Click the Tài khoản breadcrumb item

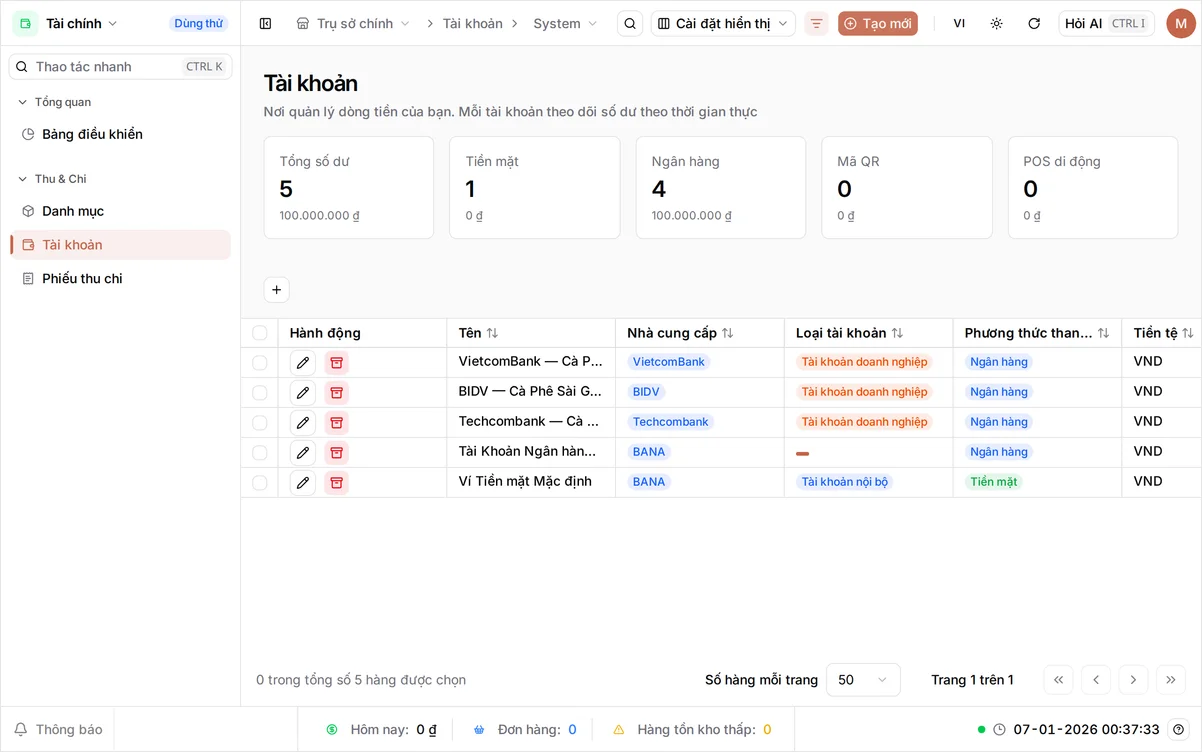pos(473,23)
